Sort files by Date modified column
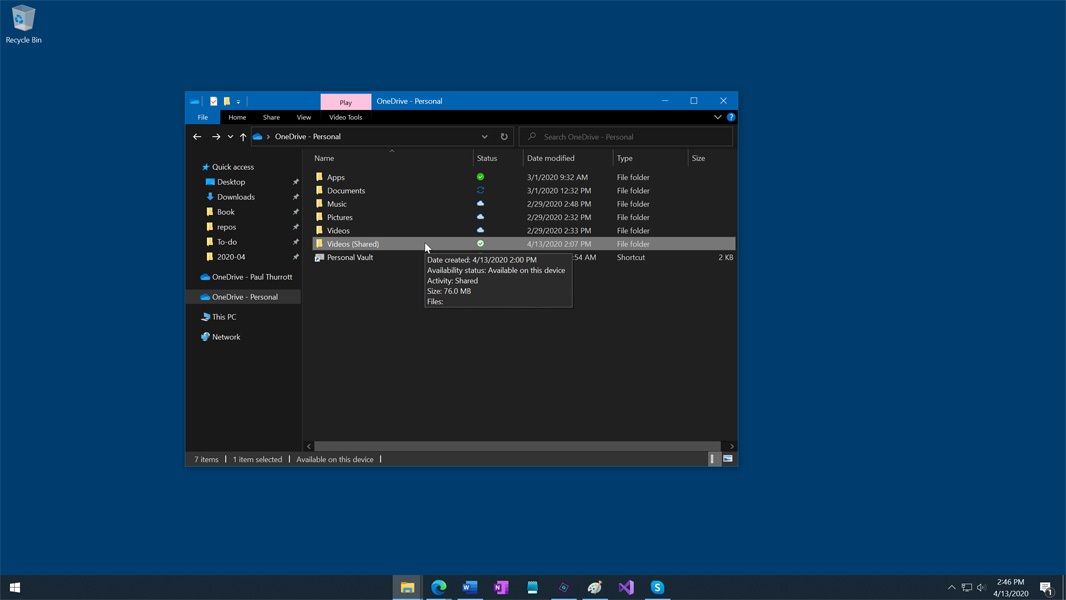Viewport: 1066px width, 600px height. click(x=551, y=158)
